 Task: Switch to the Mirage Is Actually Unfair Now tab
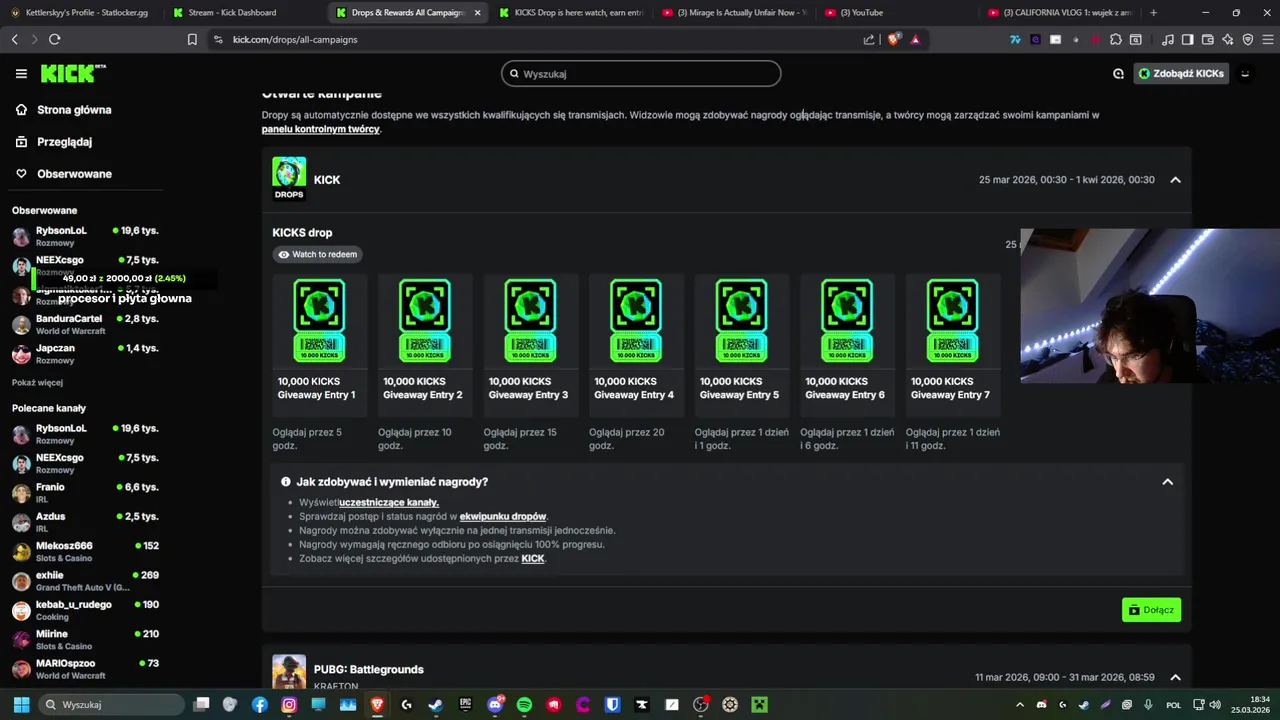tap(734, 13)
